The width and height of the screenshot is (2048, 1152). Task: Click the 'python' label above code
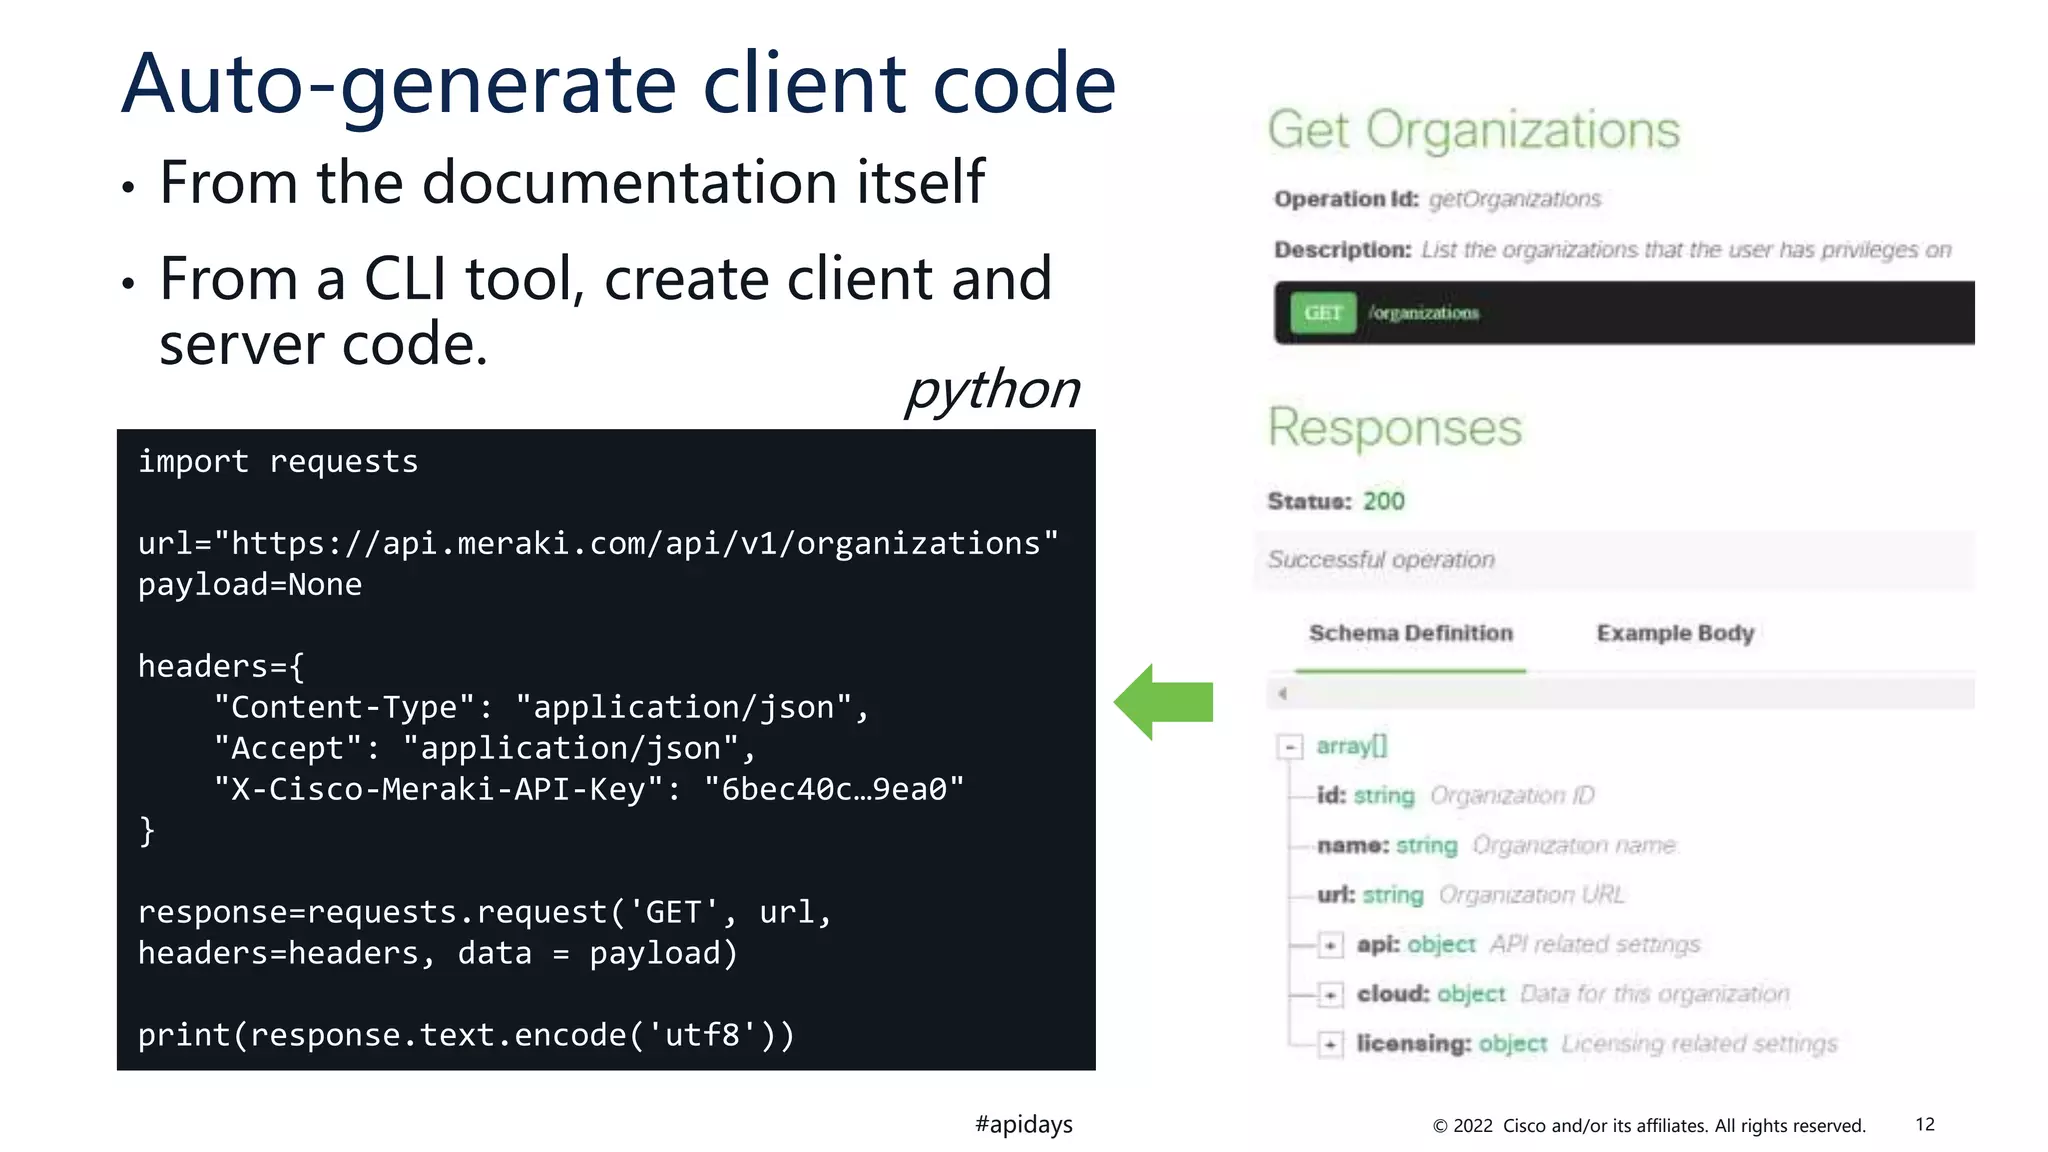pos(992,391)
